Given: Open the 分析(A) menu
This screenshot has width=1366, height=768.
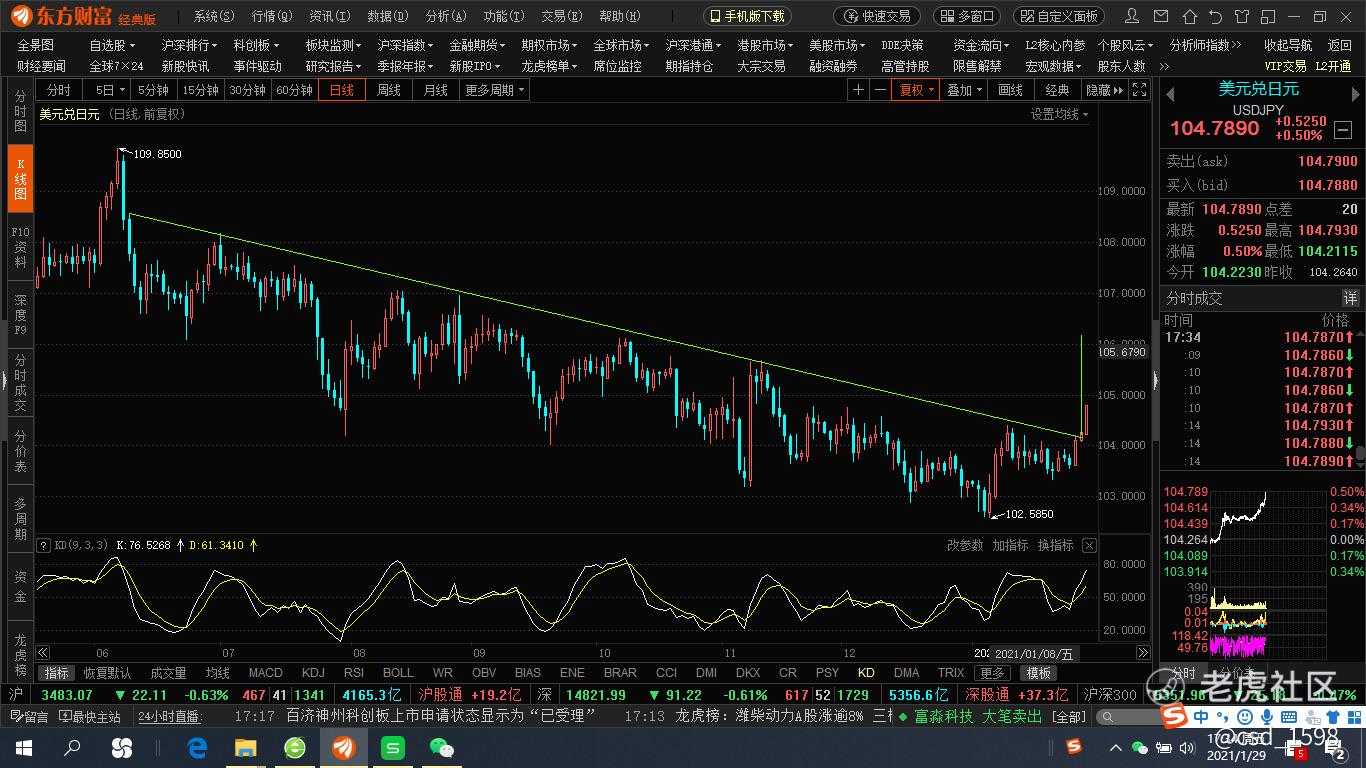Looking at the screenshot, I should pyautogui.click(x=446, y=16).
